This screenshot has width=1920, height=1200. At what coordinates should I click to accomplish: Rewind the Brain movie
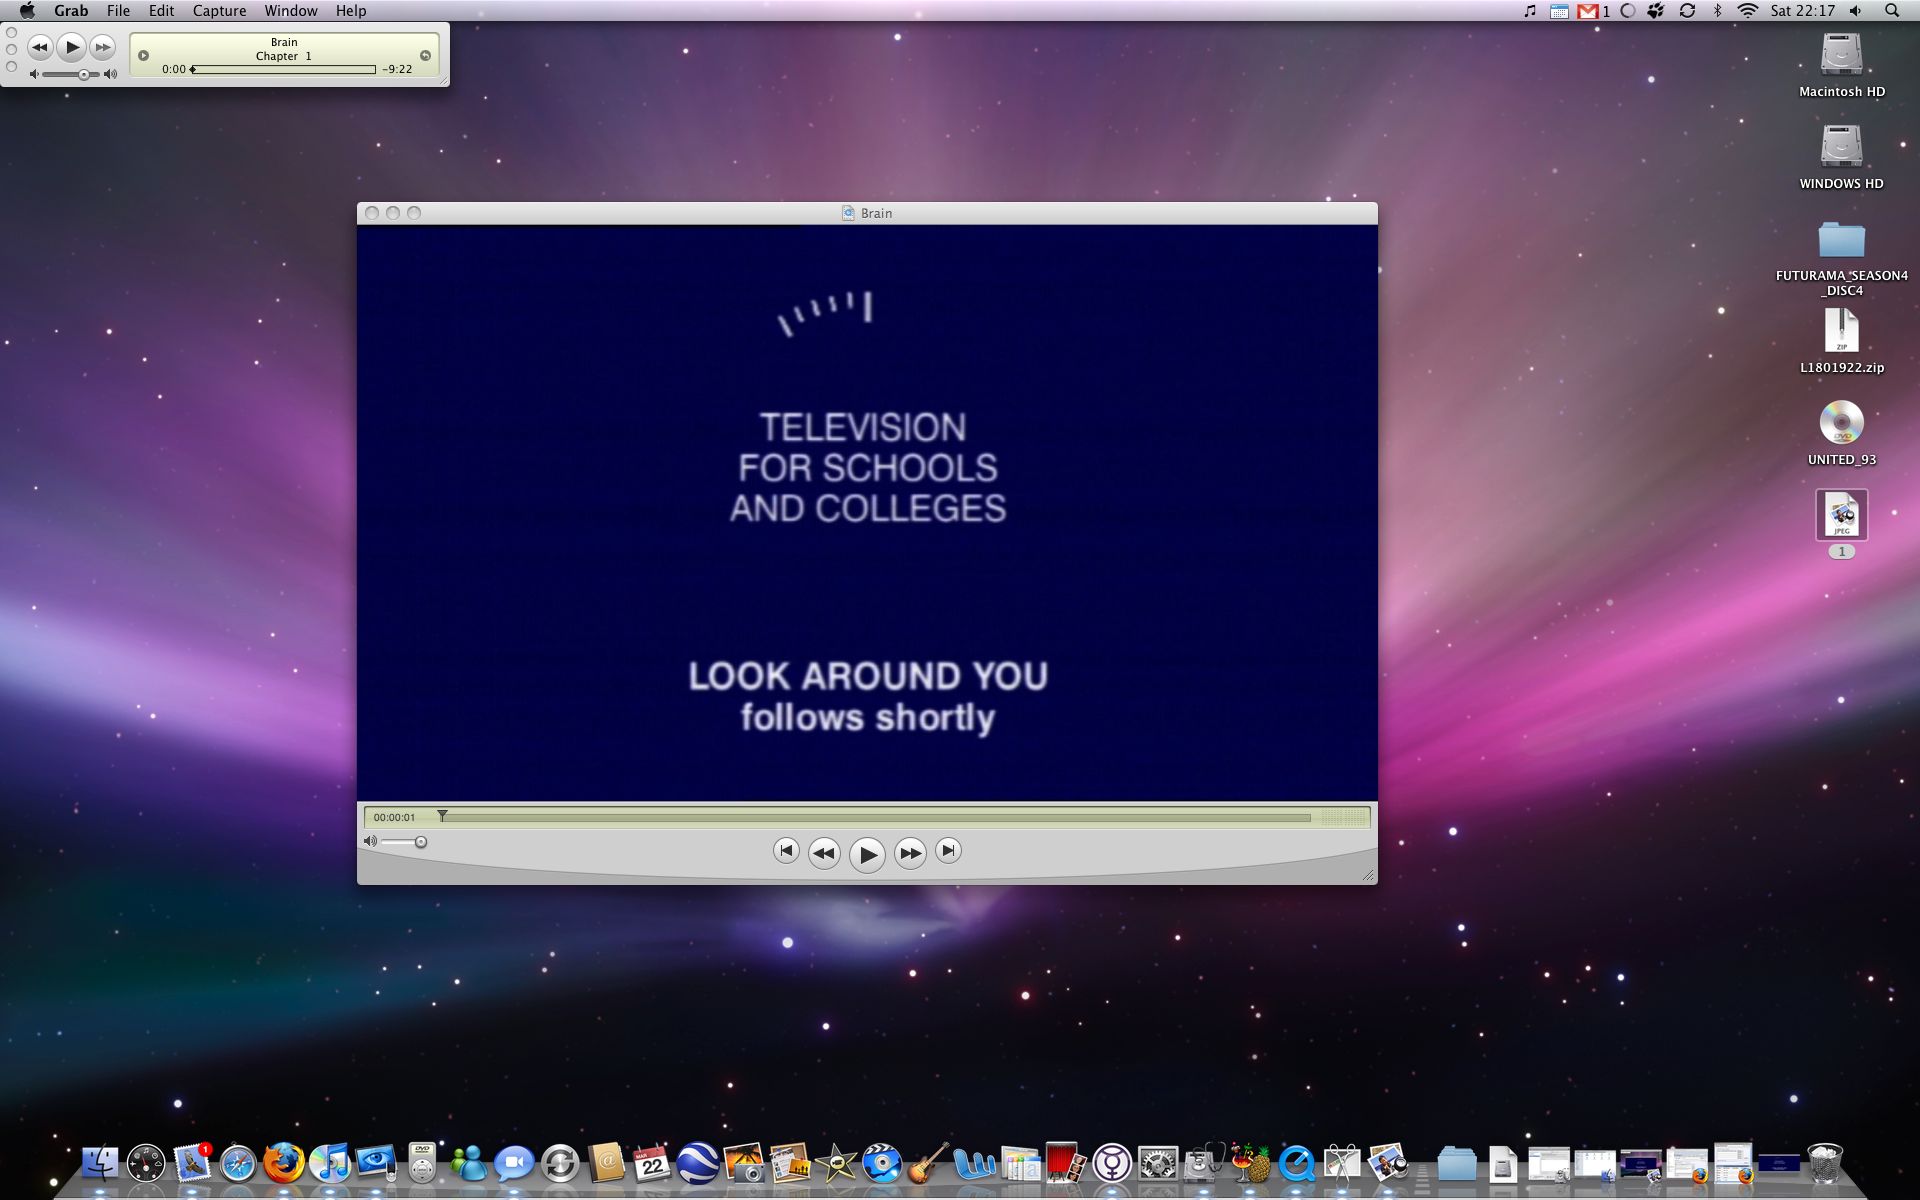click(x=824, y=853)
